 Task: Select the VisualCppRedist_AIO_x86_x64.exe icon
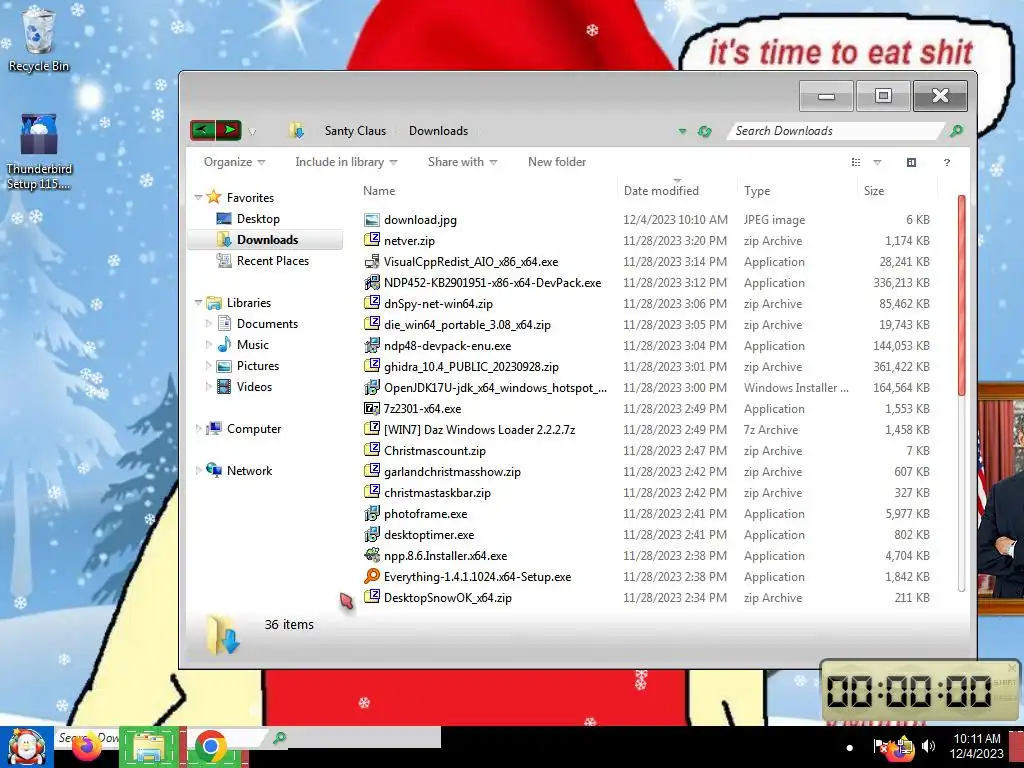click(372, 262)
